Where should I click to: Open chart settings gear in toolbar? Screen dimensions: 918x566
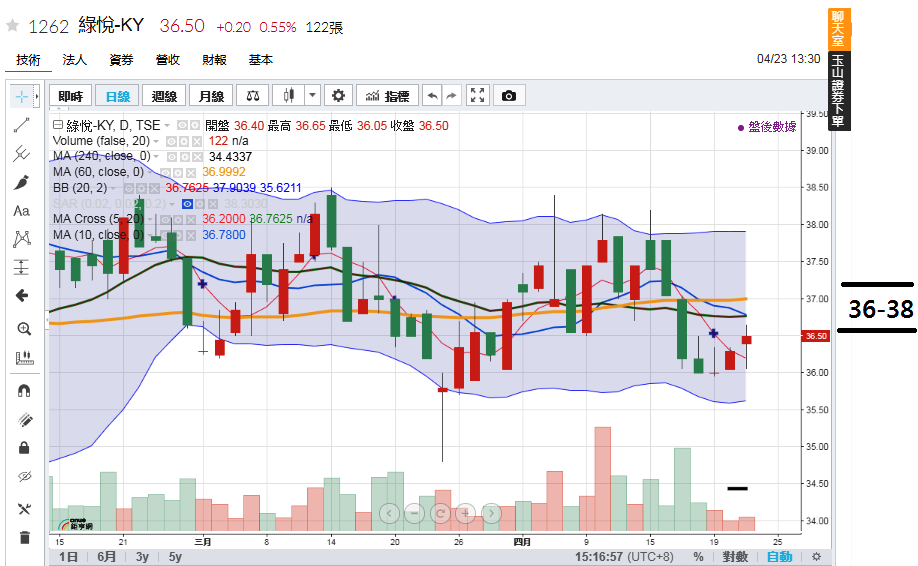(338, 96)
